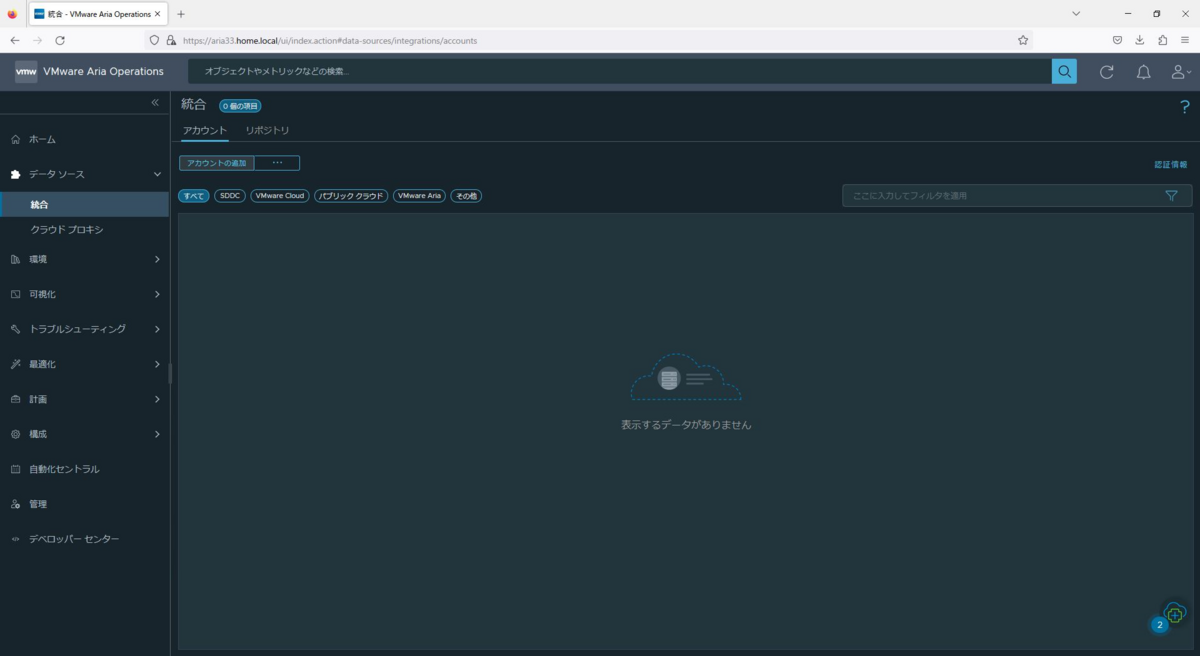Collapse the left navigation sidebar
The width and height of the screenshot is (1200, 656).
(x=155, y=103)
